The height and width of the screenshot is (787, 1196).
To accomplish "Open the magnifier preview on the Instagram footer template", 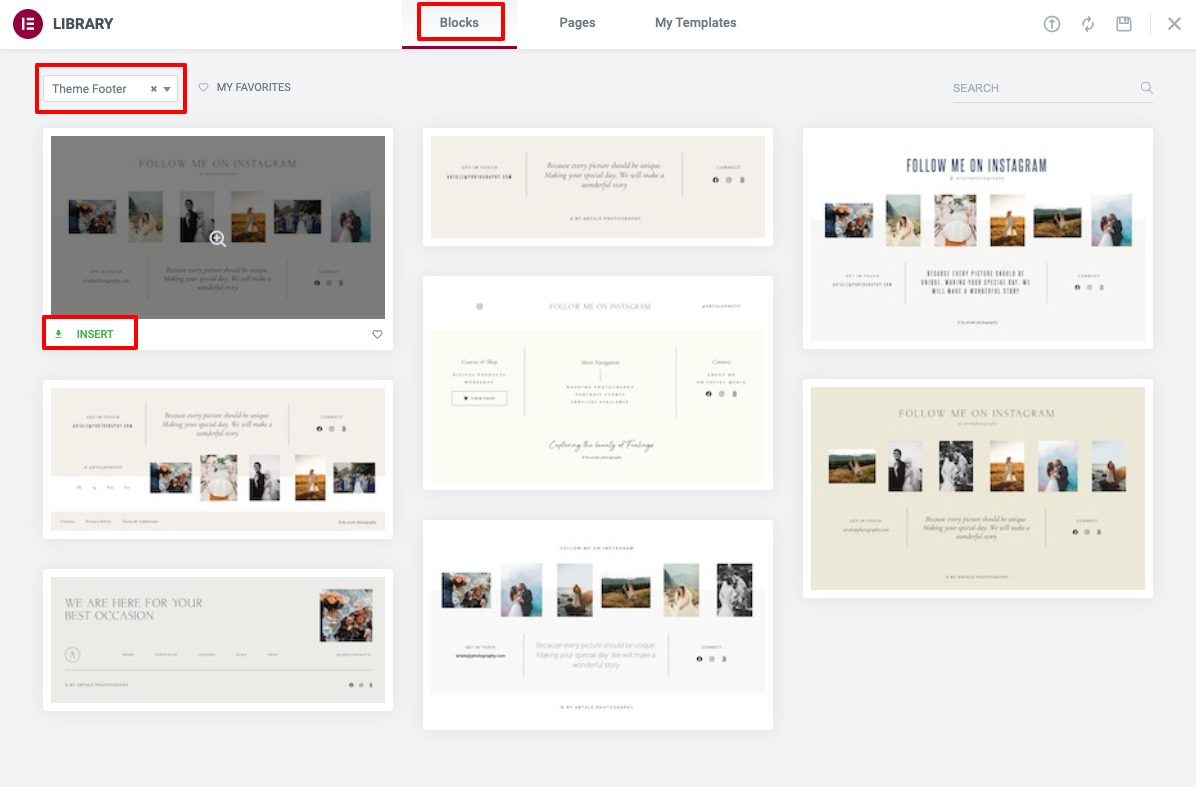I will click(217, 239).
